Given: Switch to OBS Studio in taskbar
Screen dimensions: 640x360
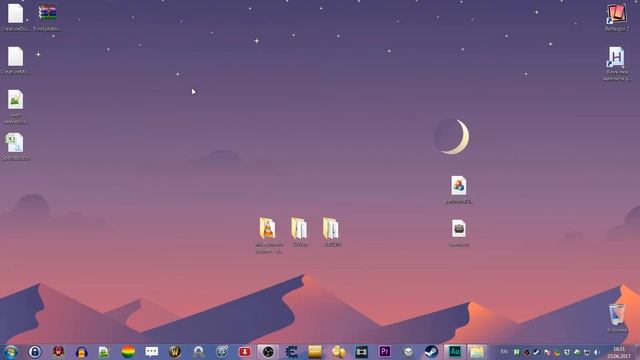Looking at the screenshot, I should pos(268,352).
